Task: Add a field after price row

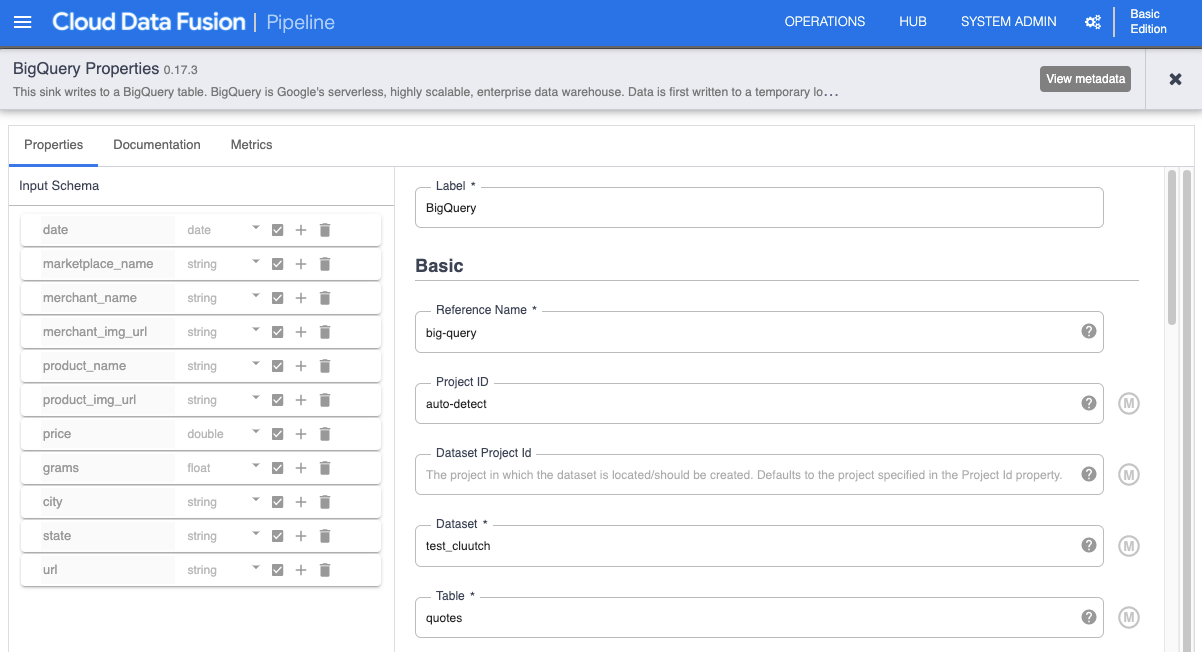Action: 301,434
